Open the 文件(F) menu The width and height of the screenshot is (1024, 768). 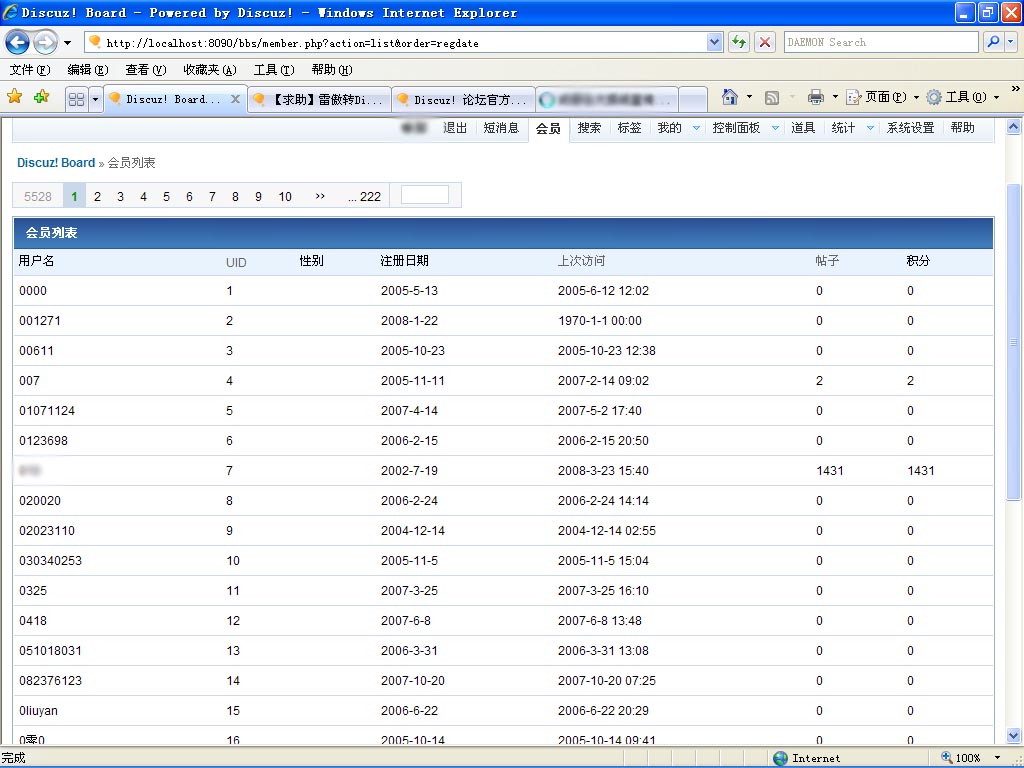click(x=30, y=70)
